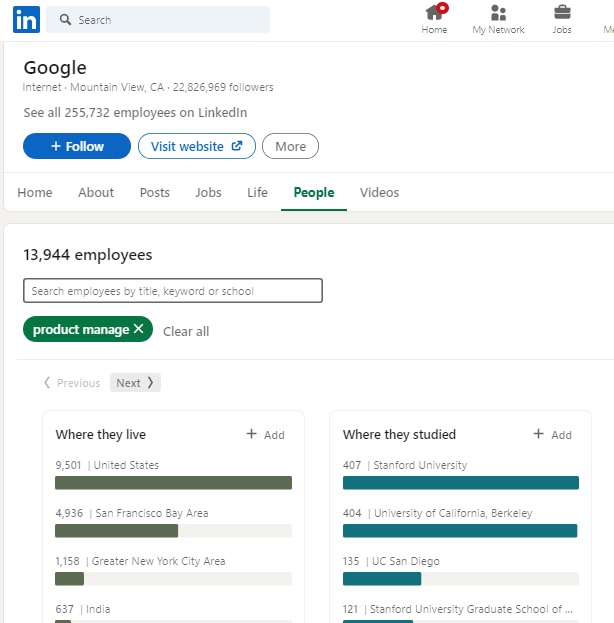Click the Visit website button
The image size is (614, 623).
[197, 146]
